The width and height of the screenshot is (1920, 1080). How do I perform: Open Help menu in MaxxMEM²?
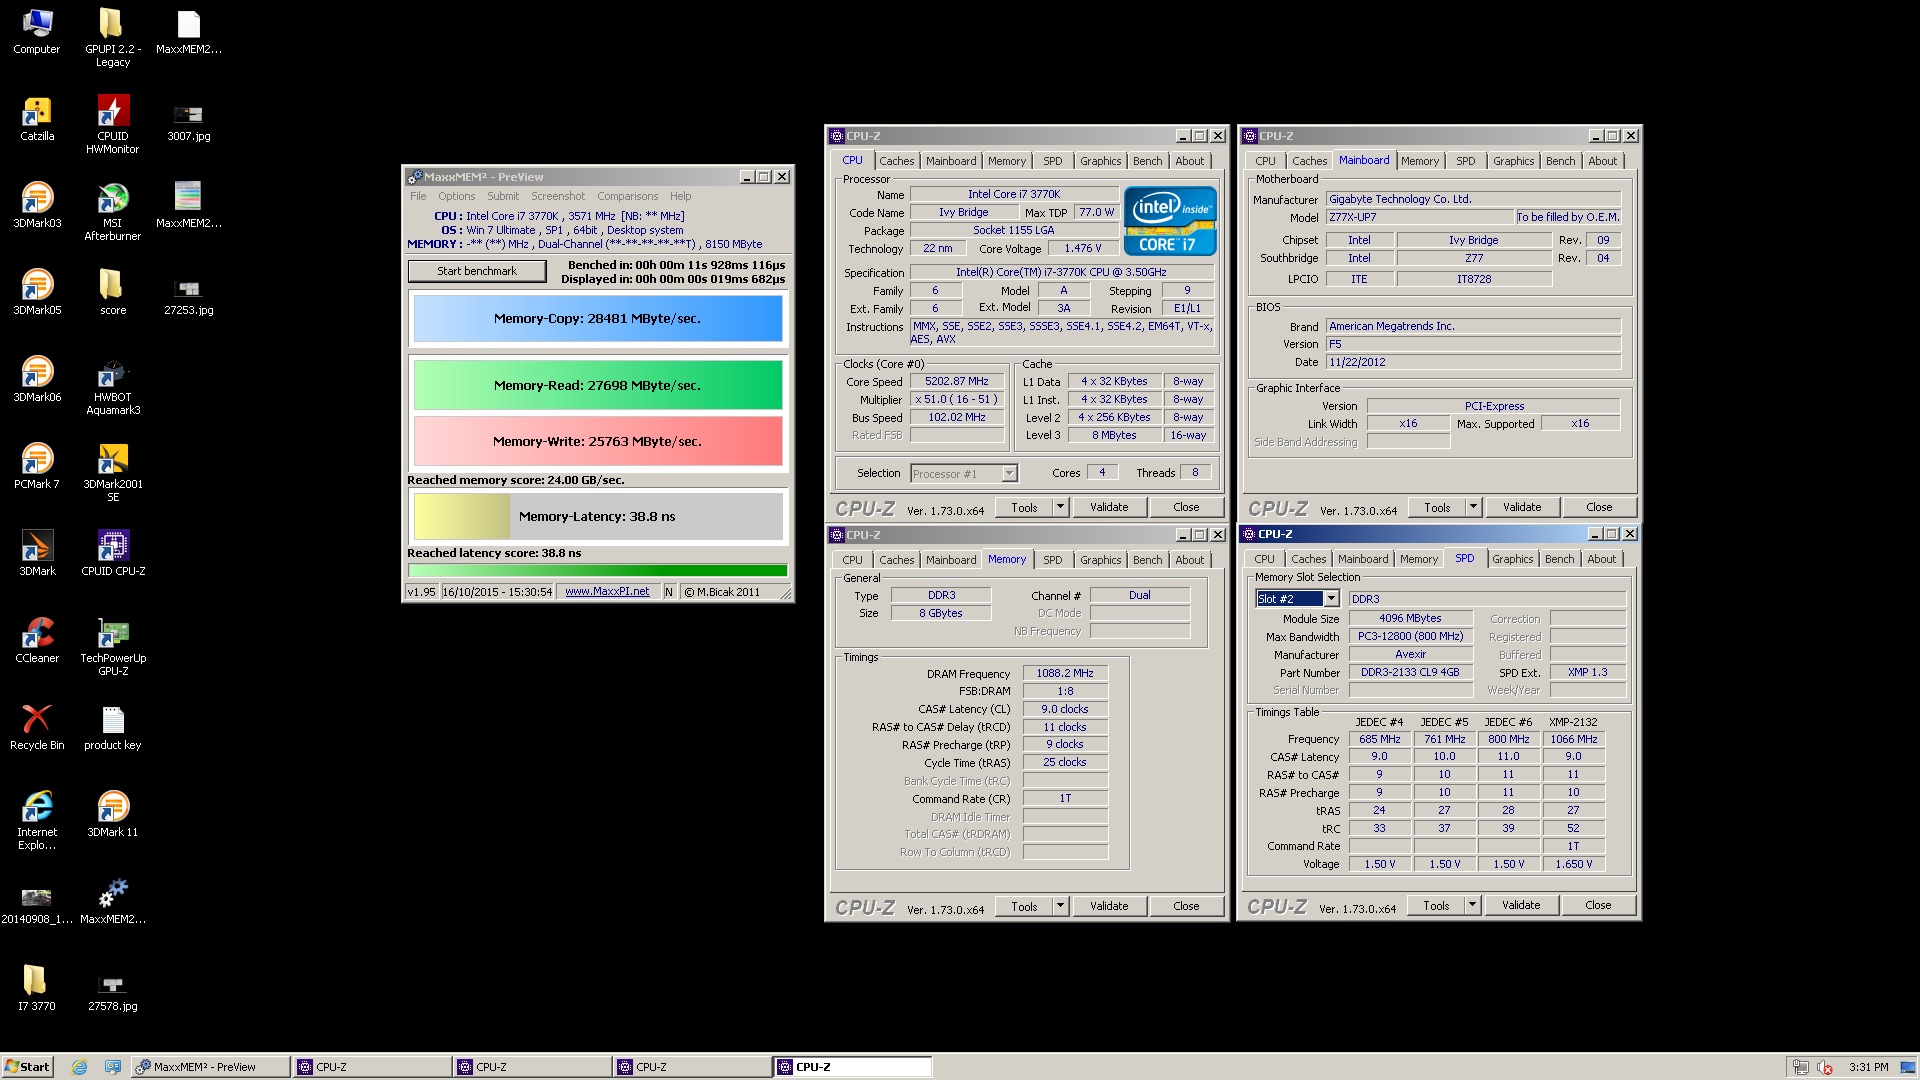tap(680, 196)
